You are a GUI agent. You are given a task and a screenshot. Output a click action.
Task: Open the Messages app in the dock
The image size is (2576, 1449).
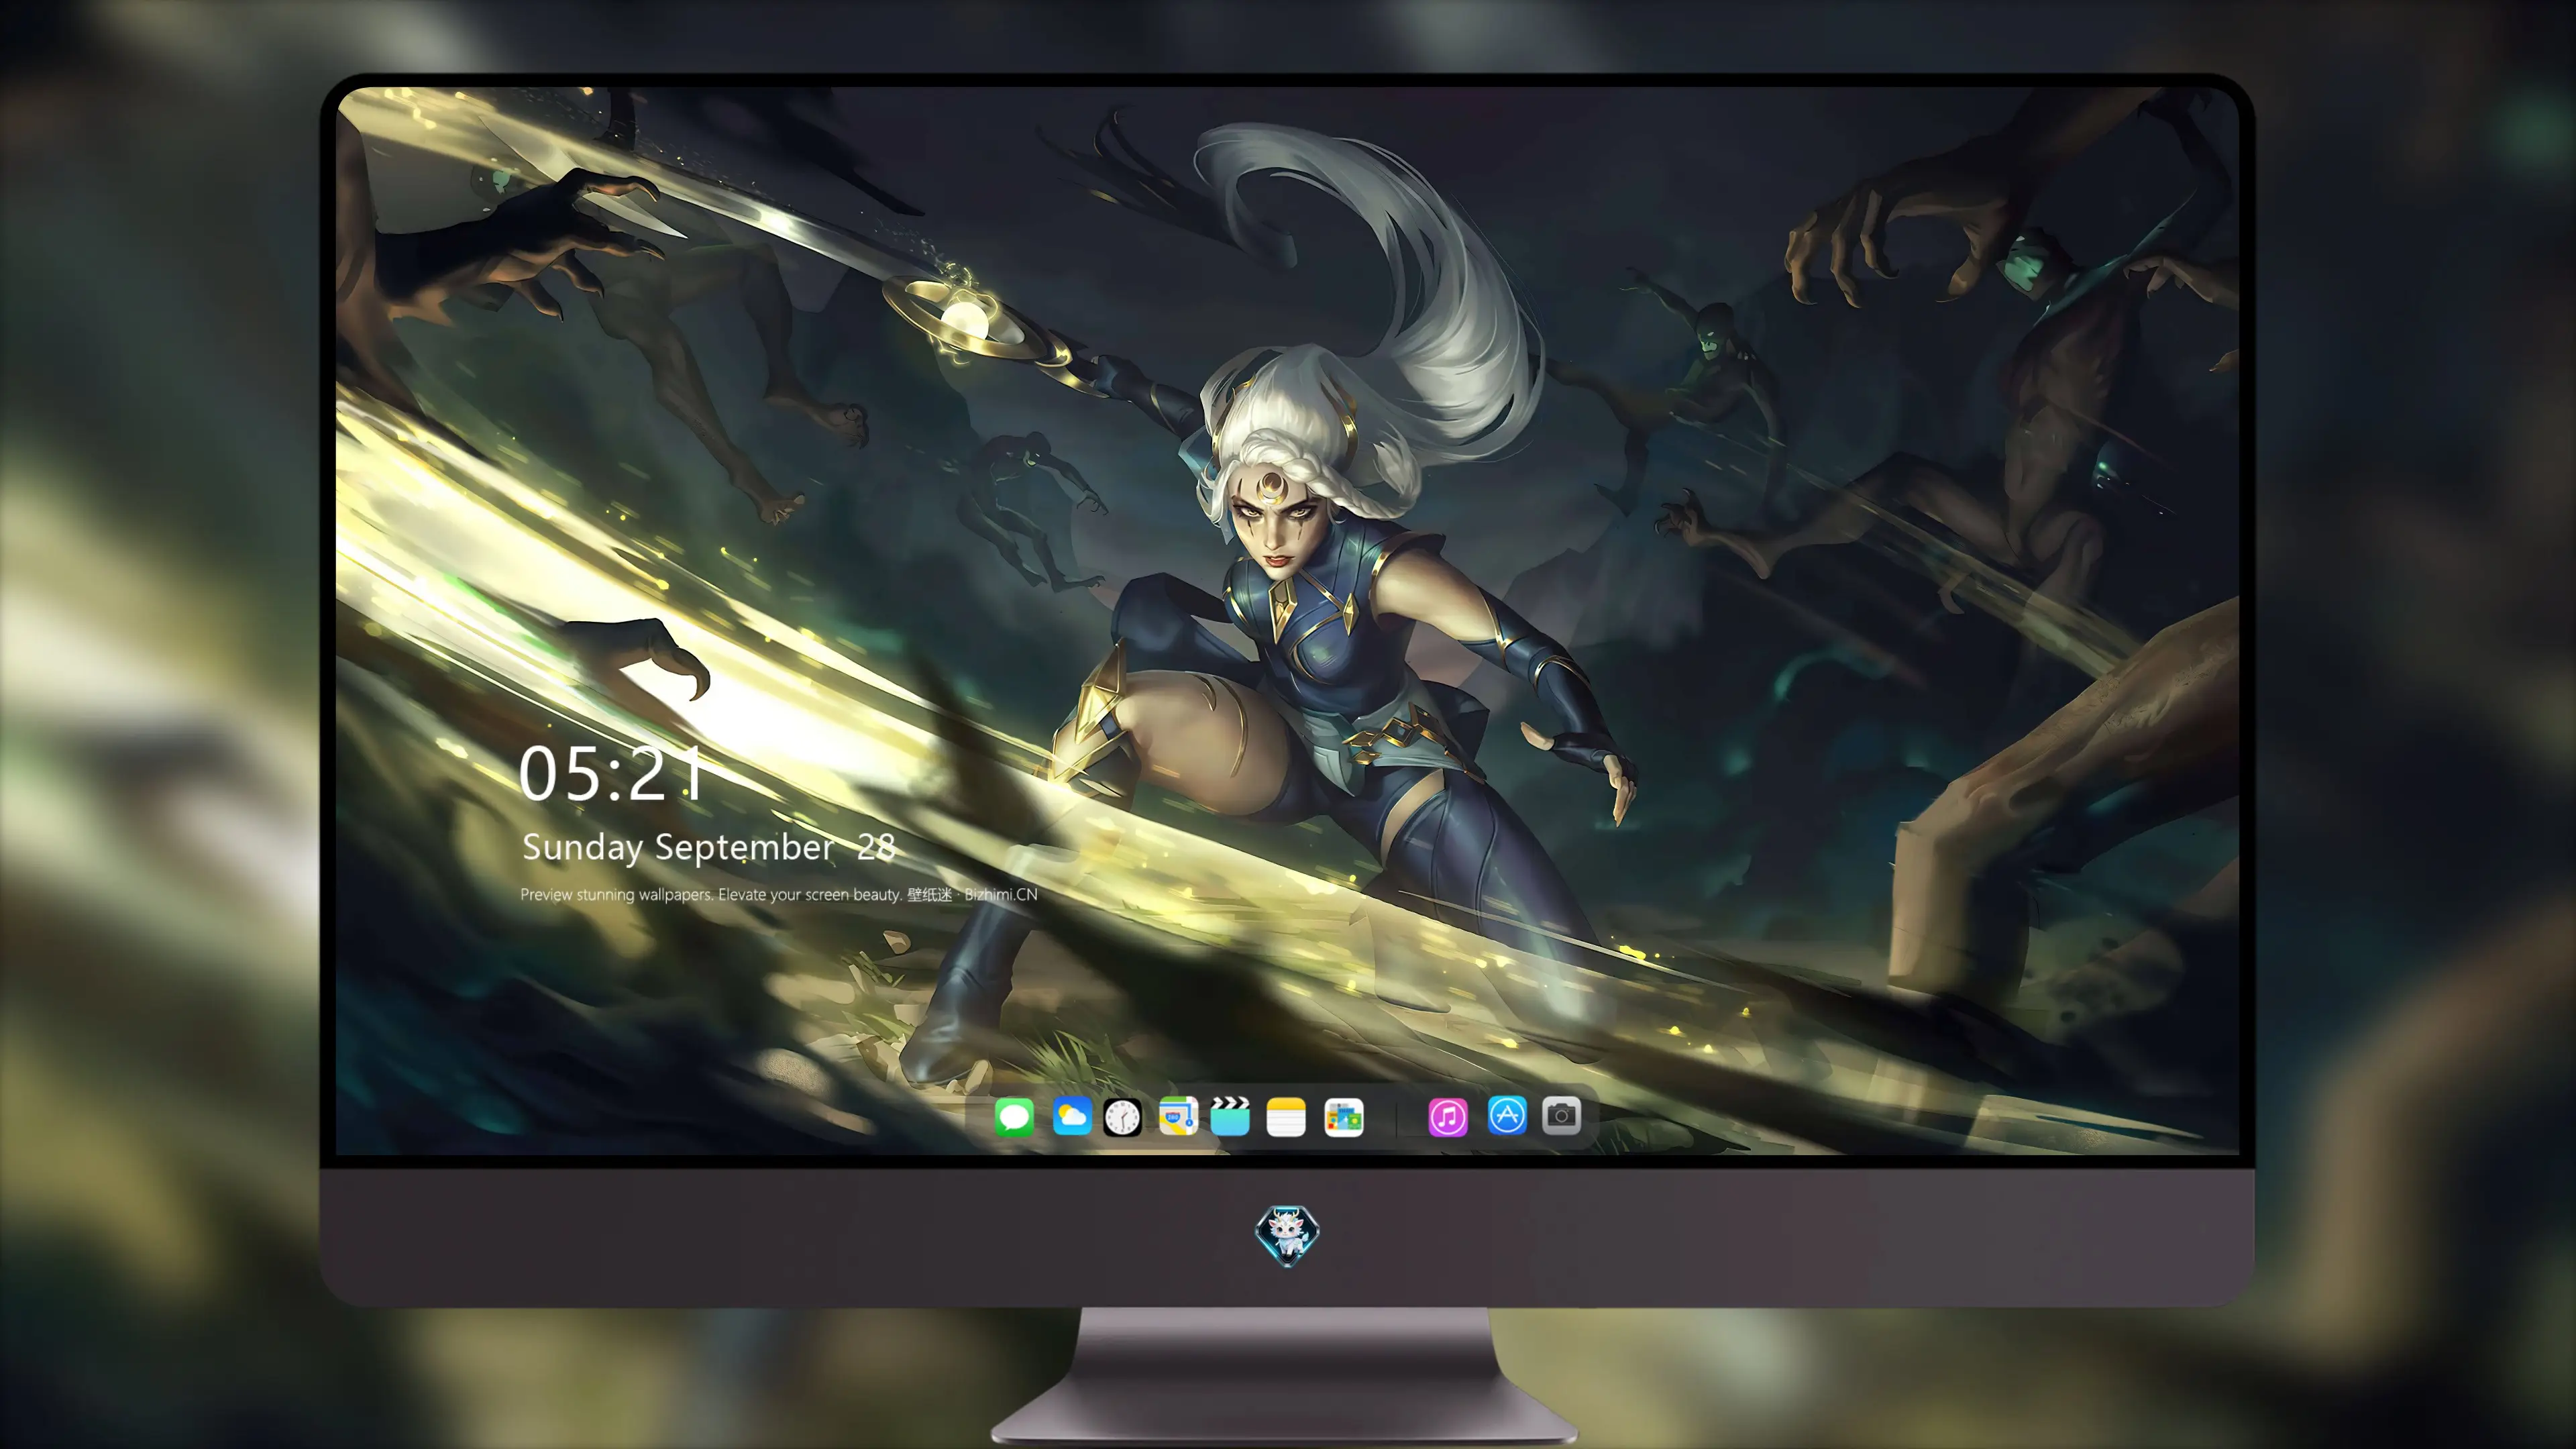click(1014, 1117)
